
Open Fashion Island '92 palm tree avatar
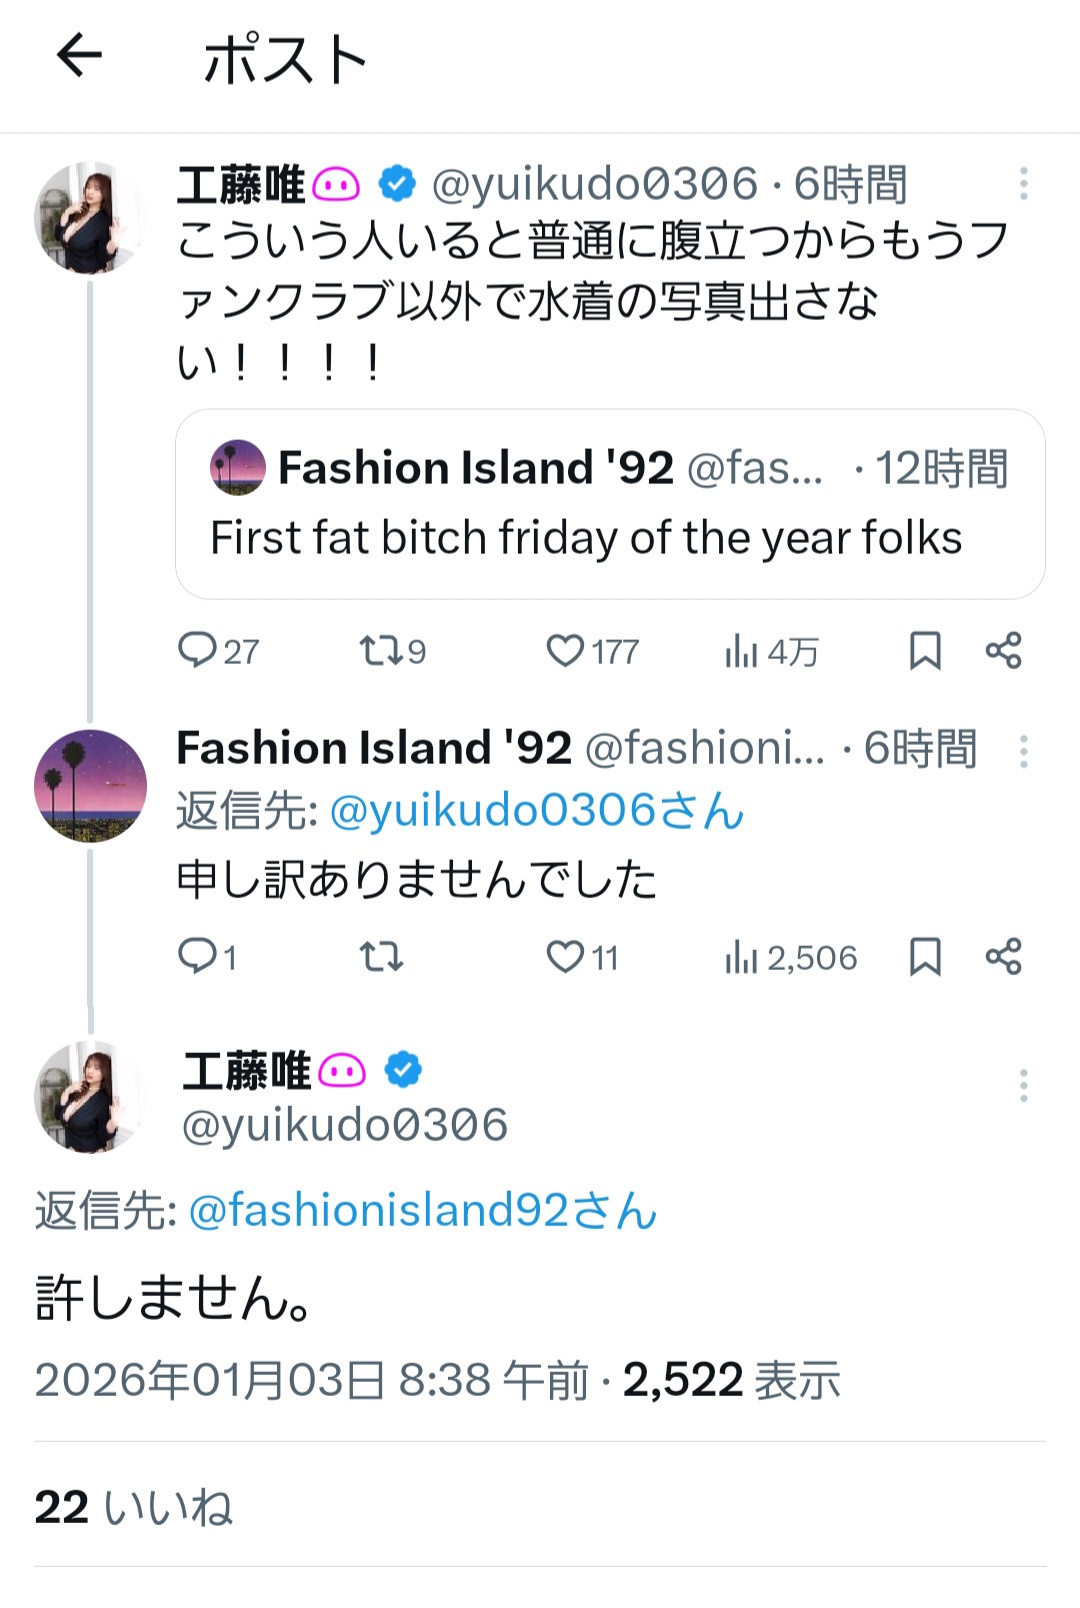[x=90, y=786]
